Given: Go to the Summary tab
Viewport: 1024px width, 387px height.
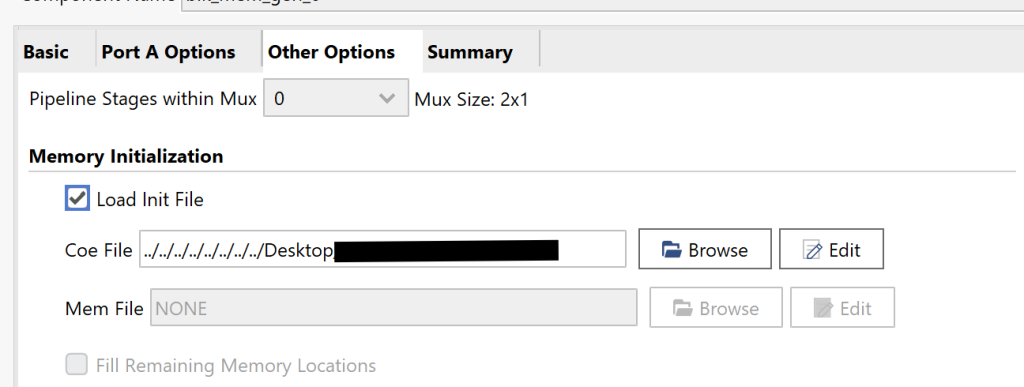Looking at the screenshot, I should click(470, 52).
